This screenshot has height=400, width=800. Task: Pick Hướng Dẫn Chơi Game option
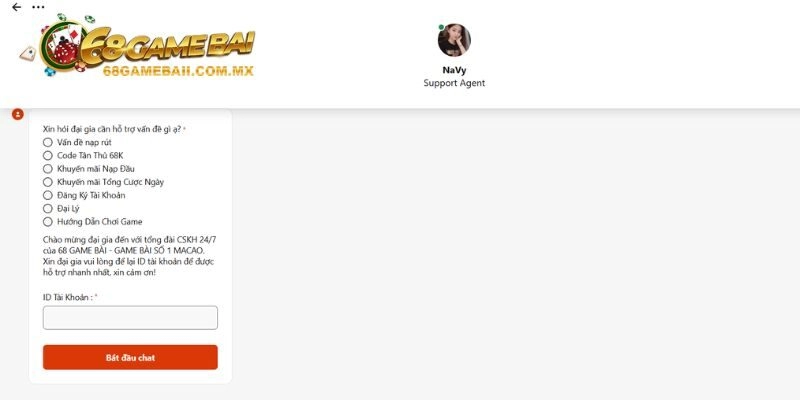(x=47, y=222)
